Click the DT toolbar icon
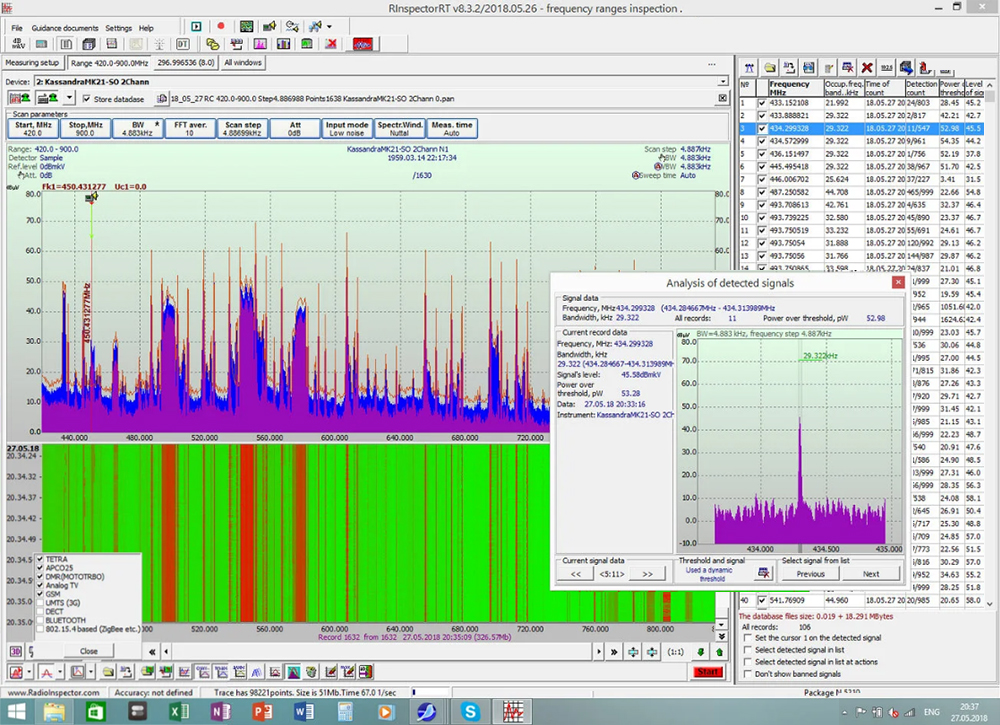The height and width of the screenshot is (725, 1000). [183, 44]
